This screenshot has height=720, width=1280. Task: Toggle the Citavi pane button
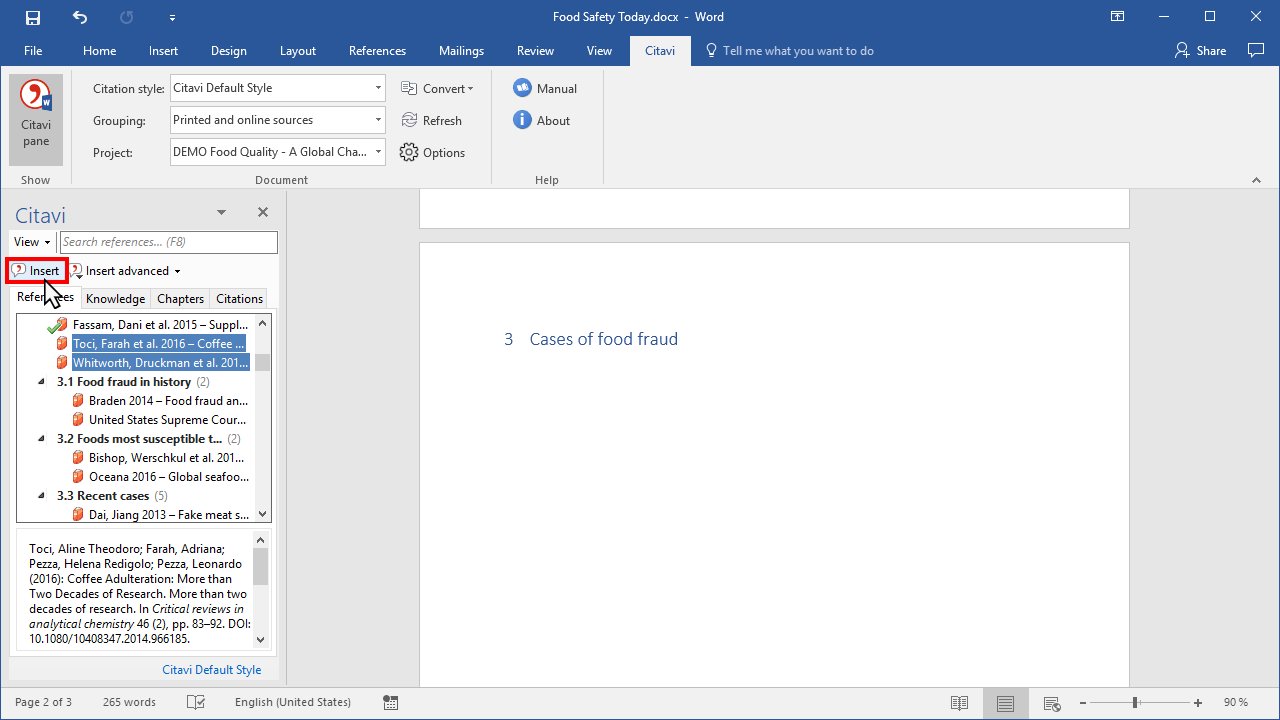pos(36,119)
